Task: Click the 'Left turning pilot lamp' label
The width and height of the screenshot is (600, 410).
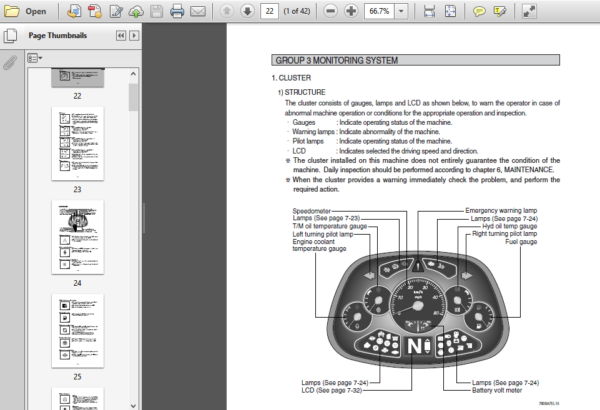Action: coord(323,234)
